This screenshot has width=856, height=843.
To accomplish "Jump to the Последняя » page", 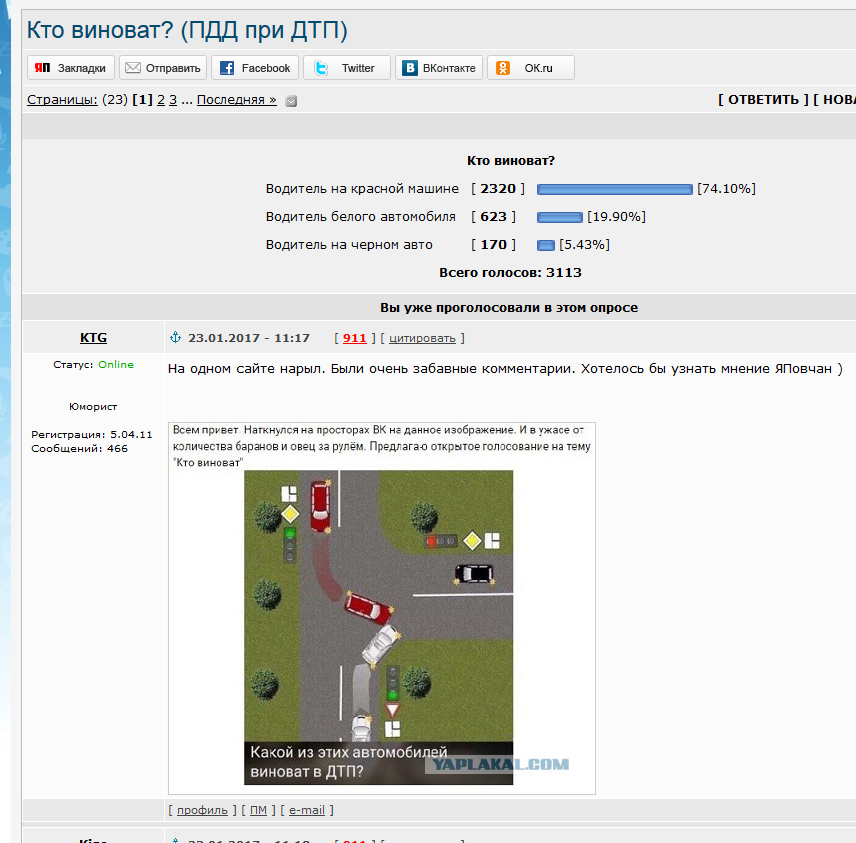I will click(236, 100).
